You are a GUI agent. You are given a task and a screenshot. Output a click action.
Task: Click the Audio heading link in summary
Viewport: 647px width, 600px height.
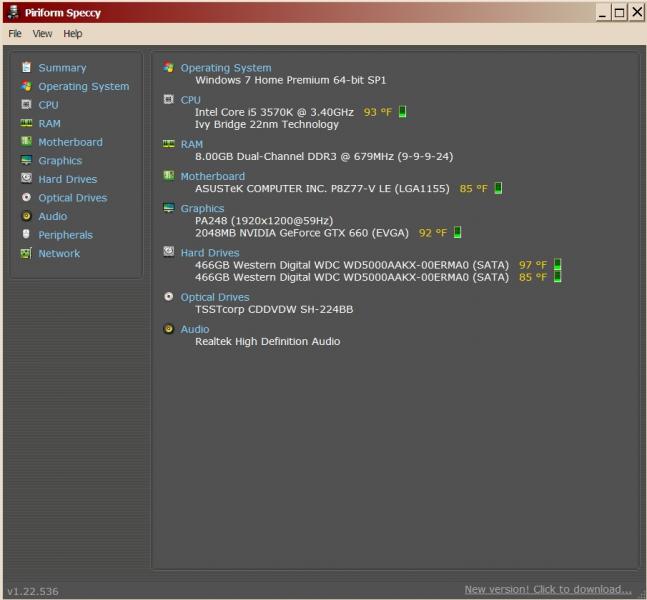[x=195, y=329]
